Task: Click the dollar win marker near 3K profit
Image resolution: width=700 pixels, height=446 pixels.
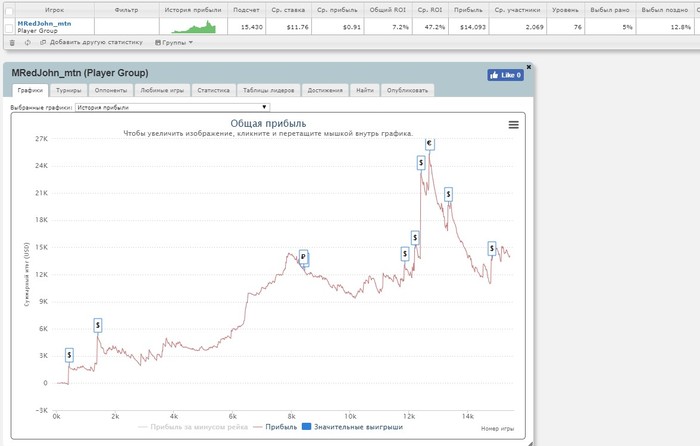Action: pos(69,355)
